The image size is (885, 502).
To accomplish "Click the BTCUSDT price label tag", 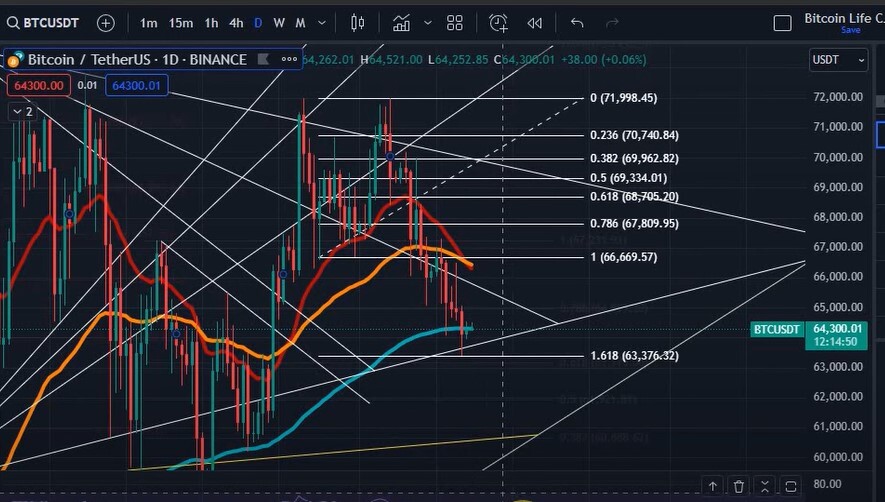I will coord(777,329).
